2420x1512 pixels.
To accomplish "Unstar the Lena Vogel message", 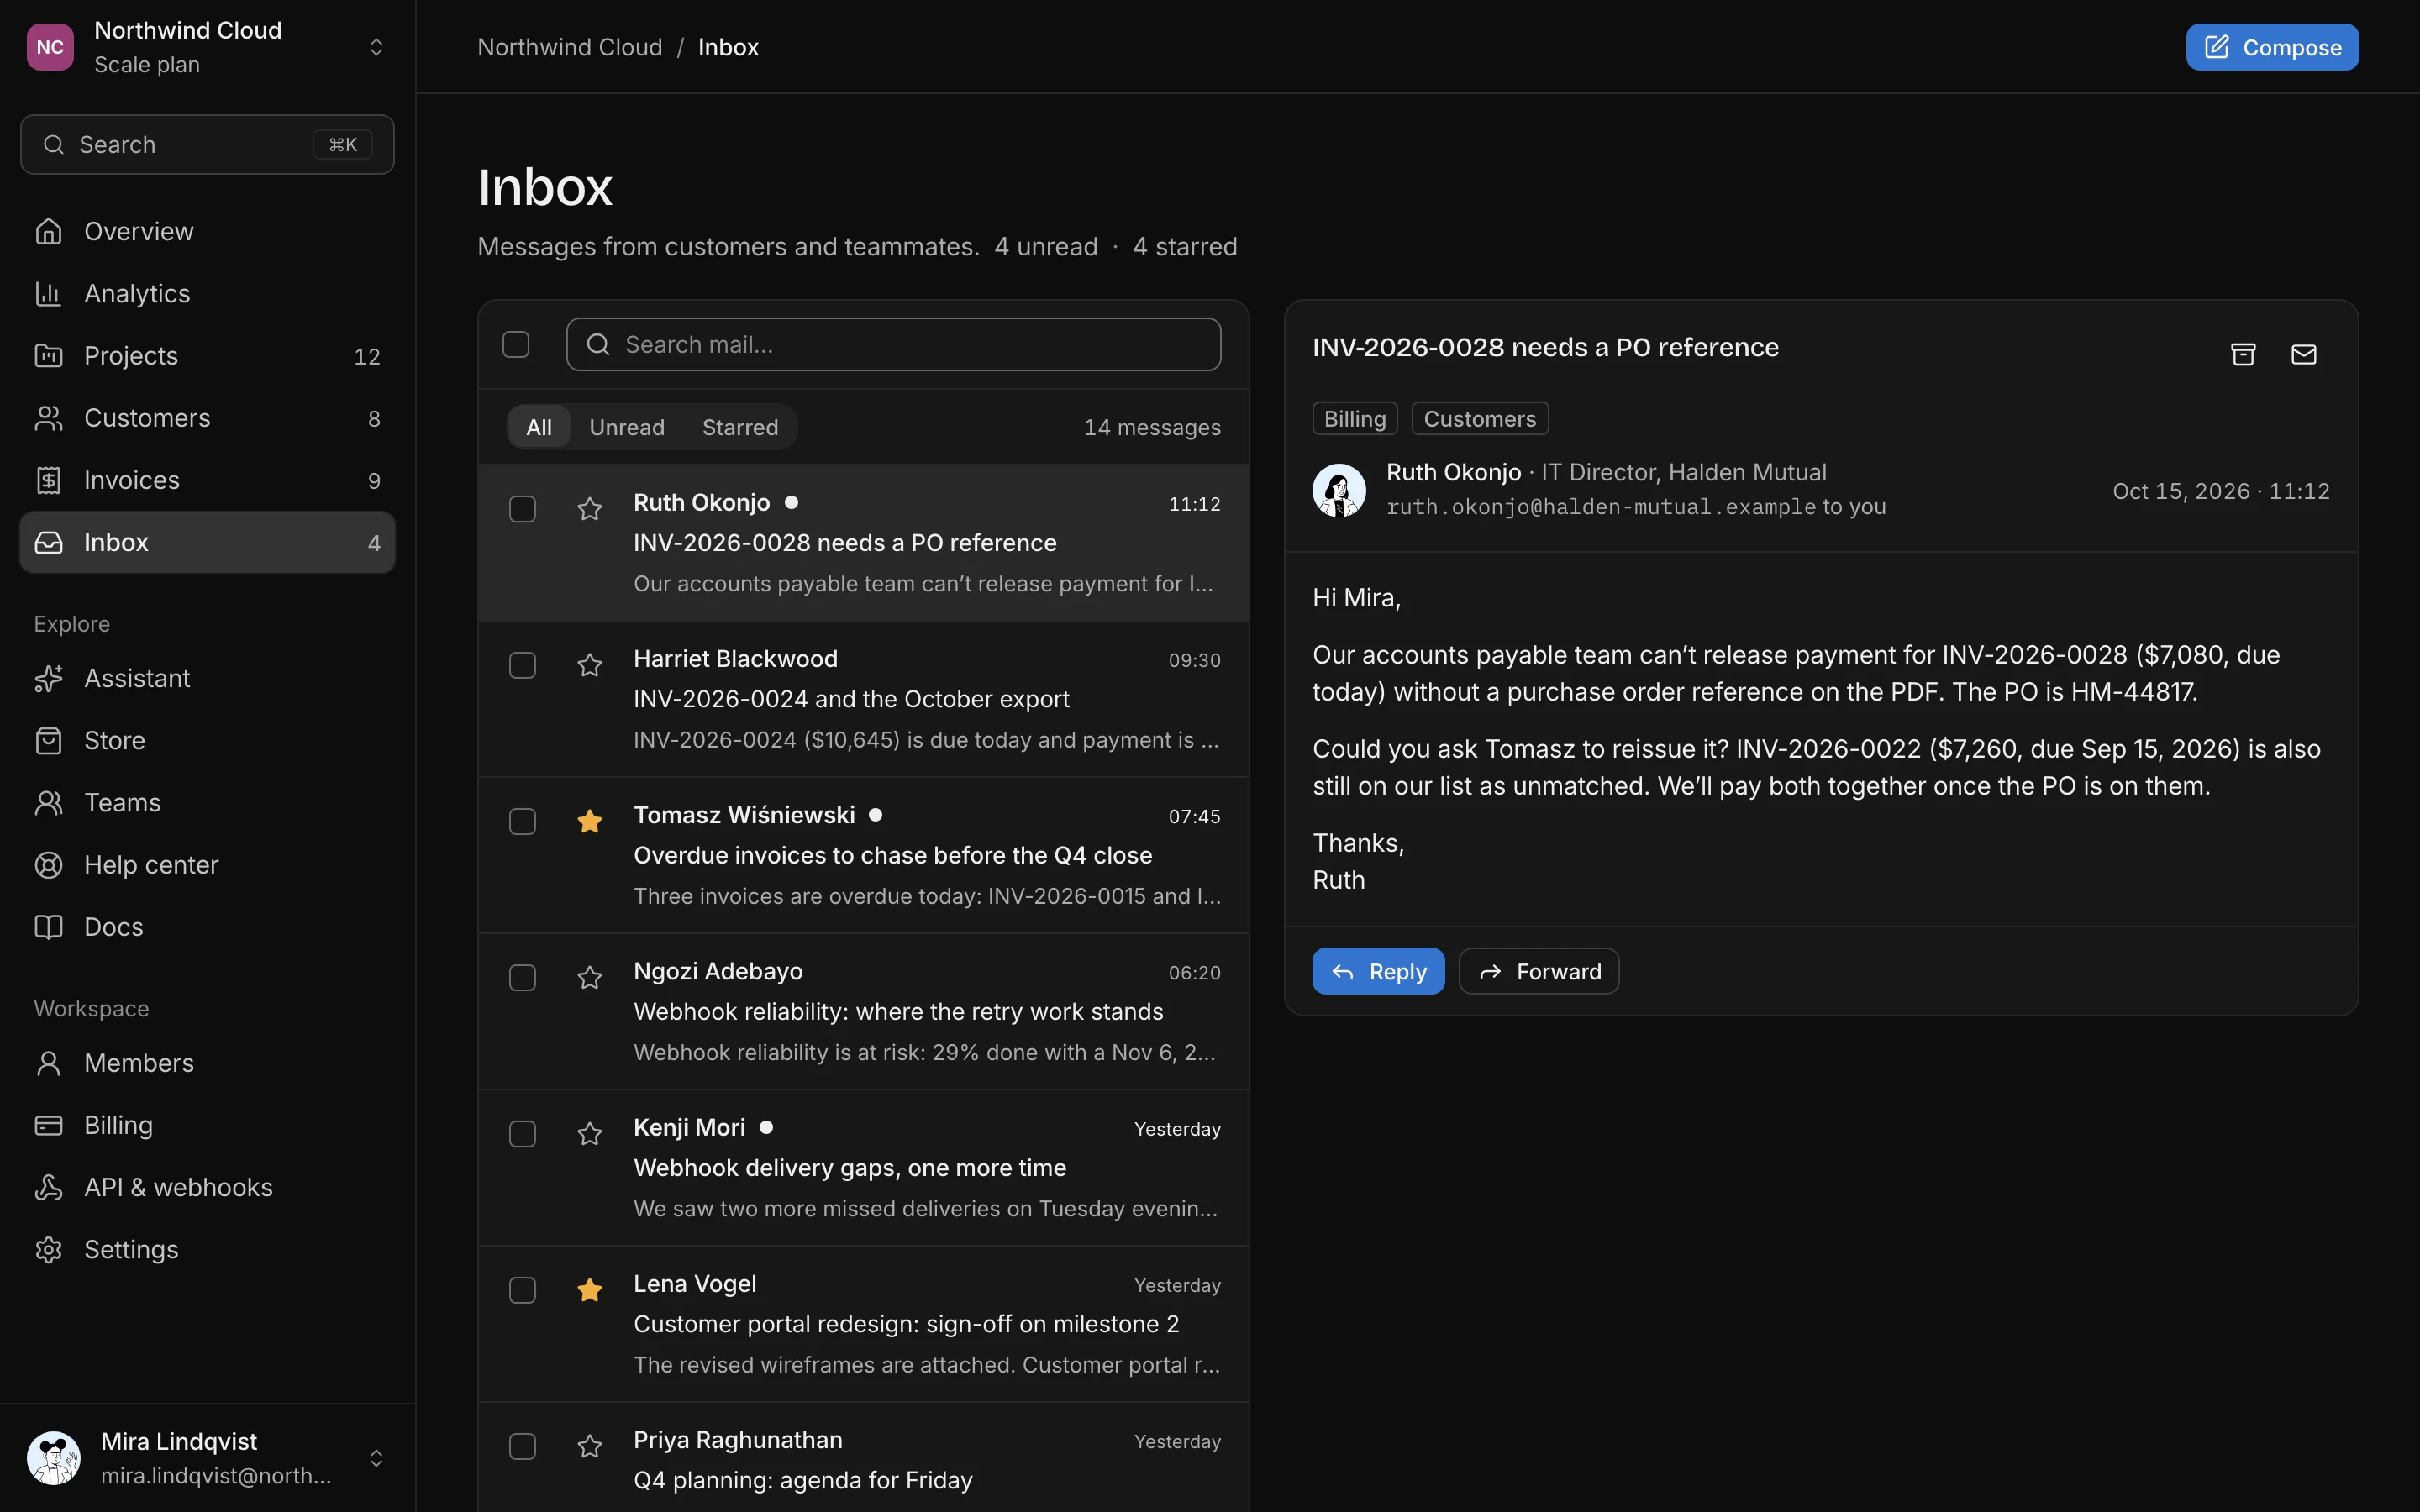I will tap(590, 1290).
